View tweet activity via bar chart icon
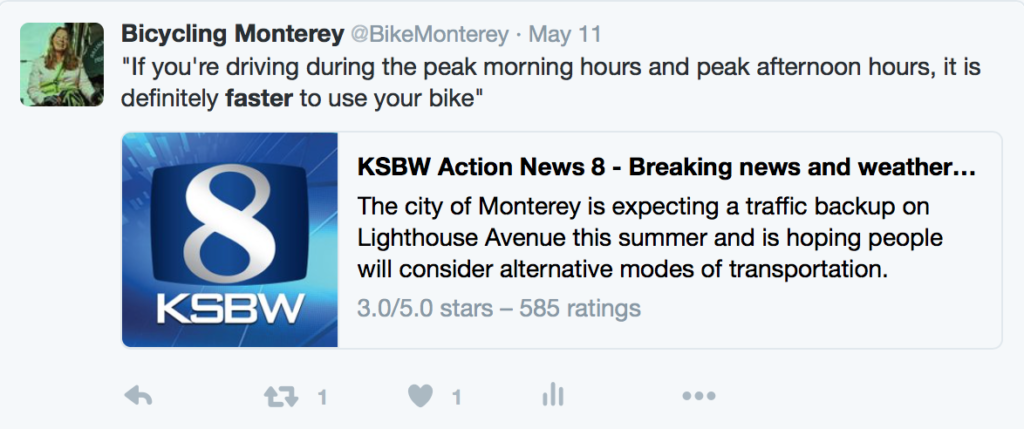Screen dimensions: 1024x429 point(552,396)
